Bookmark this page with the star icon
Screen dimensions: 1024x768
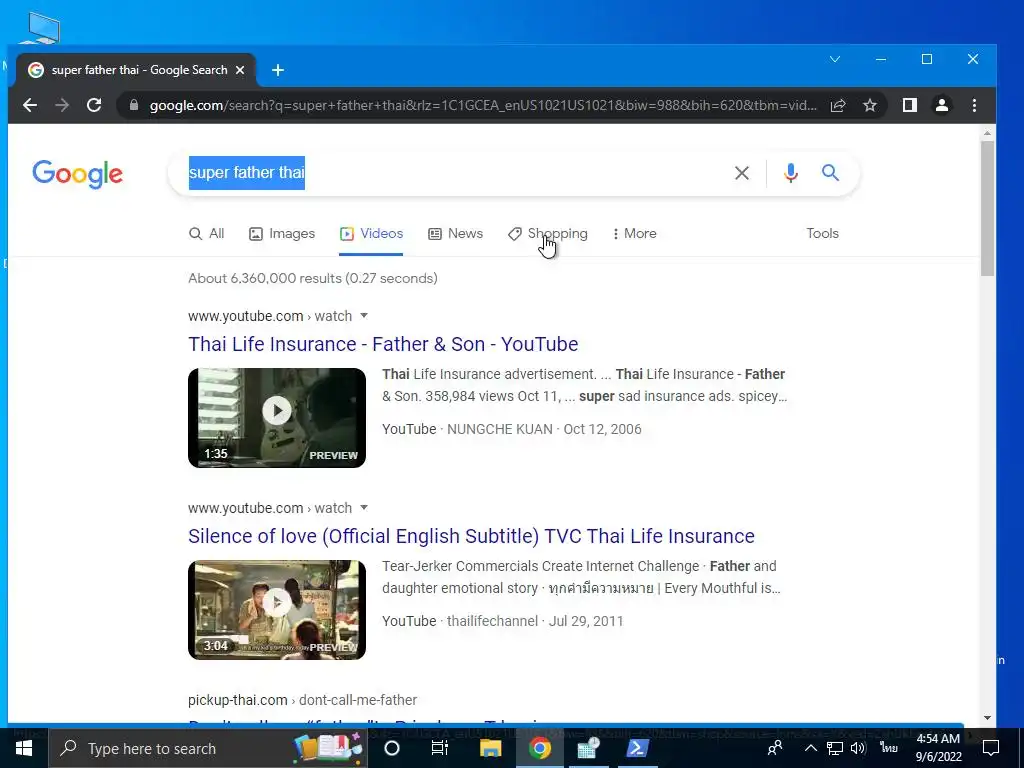point(870,105)
